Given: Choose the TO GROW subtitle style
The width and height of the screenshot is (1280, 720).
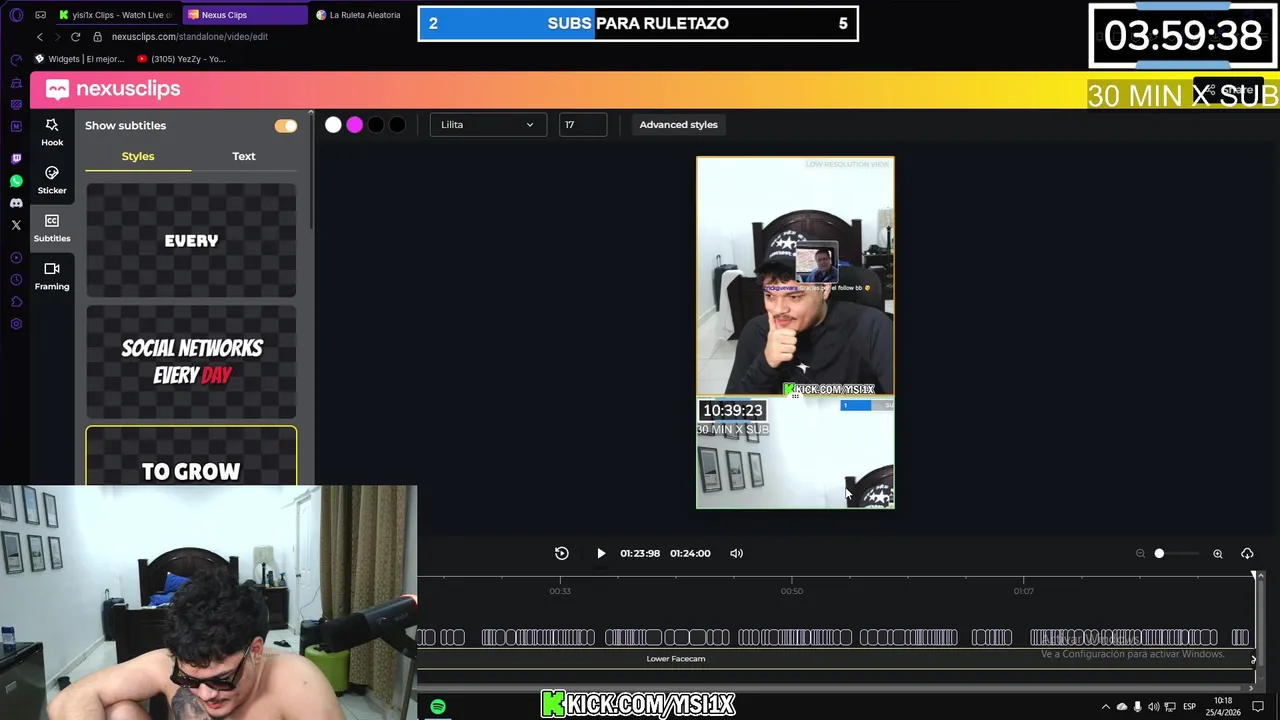Looking at the screenshot, I should coord(191,457).
